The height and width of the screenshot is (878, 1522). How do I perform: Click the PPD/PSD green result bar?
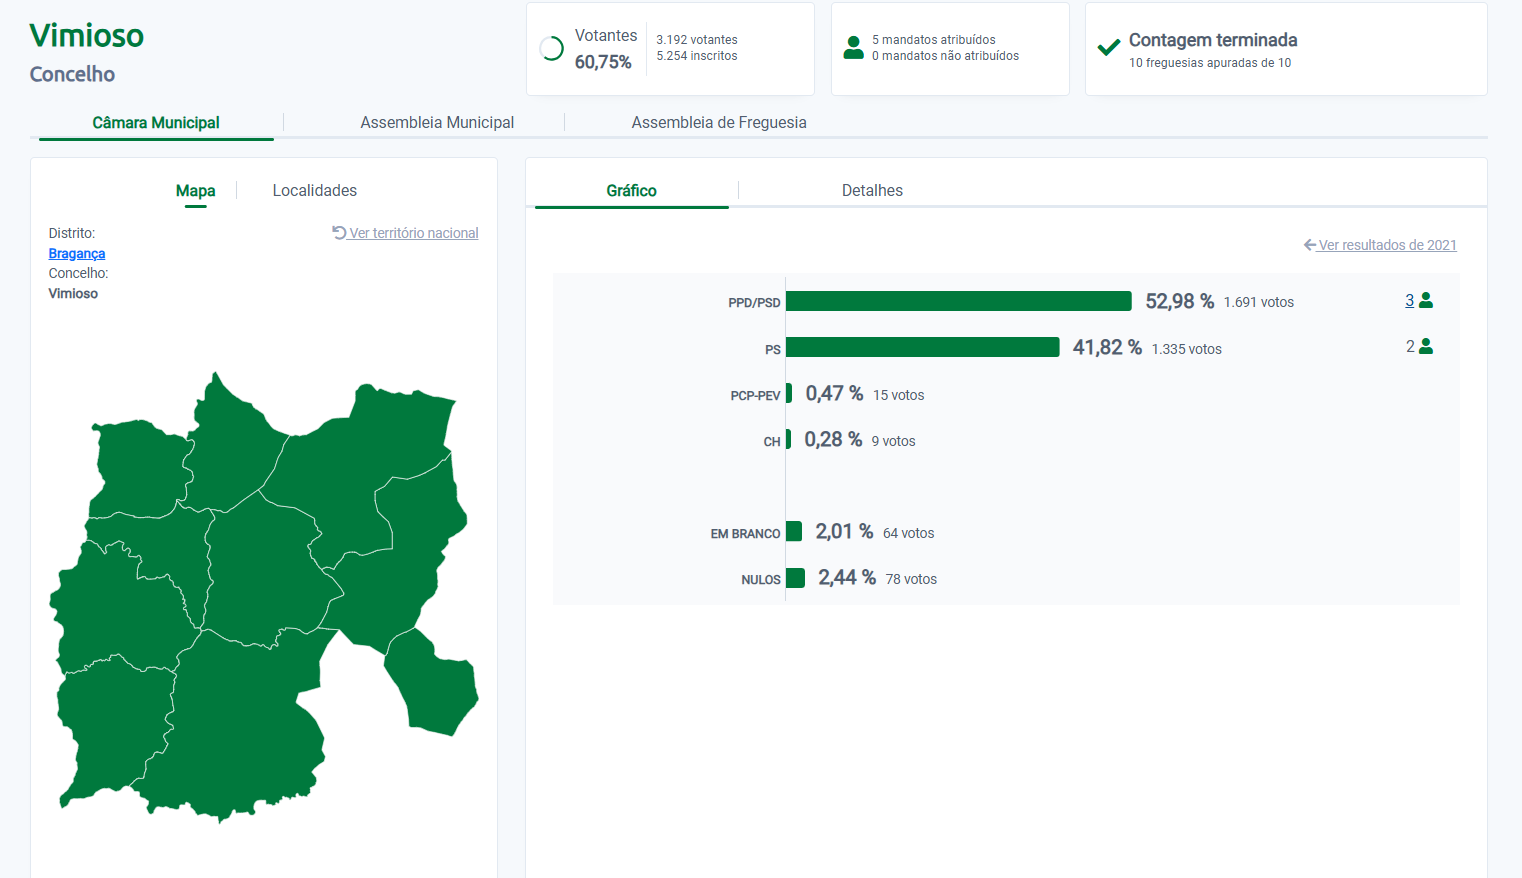coord(958,301)
